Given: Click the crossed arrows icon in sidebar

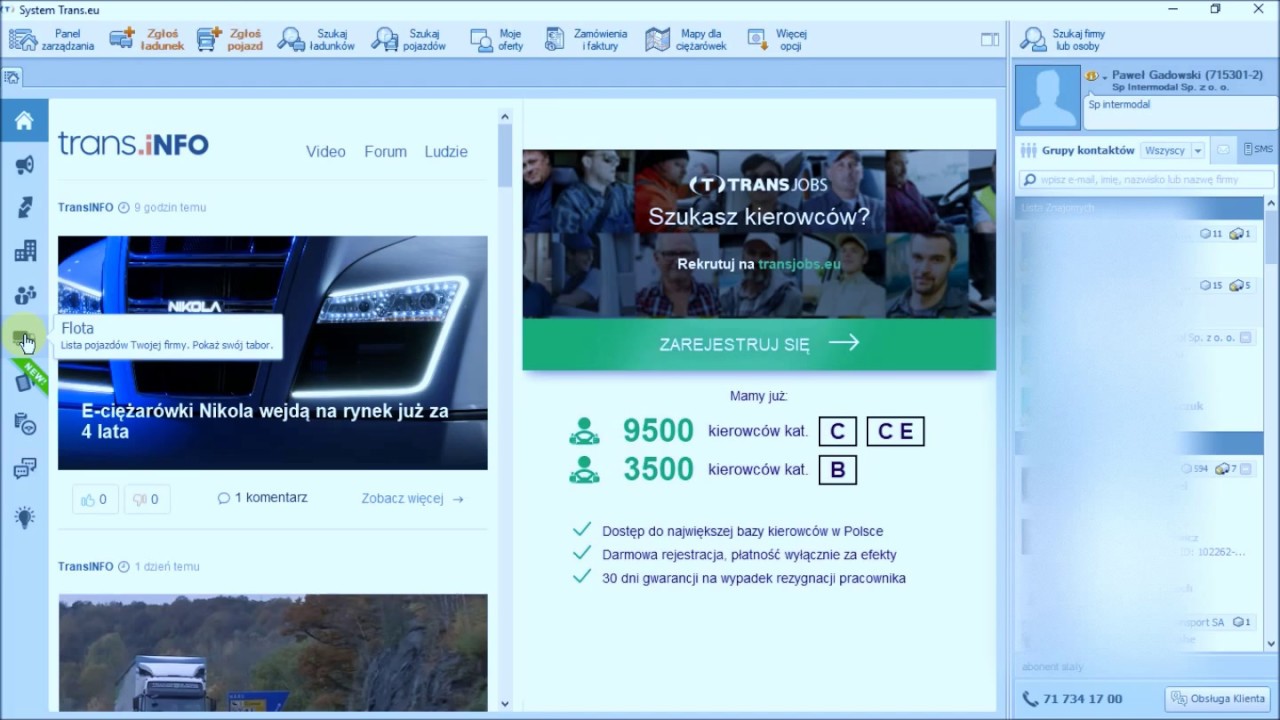Looking at the screenshot, I should coord(24,208).
